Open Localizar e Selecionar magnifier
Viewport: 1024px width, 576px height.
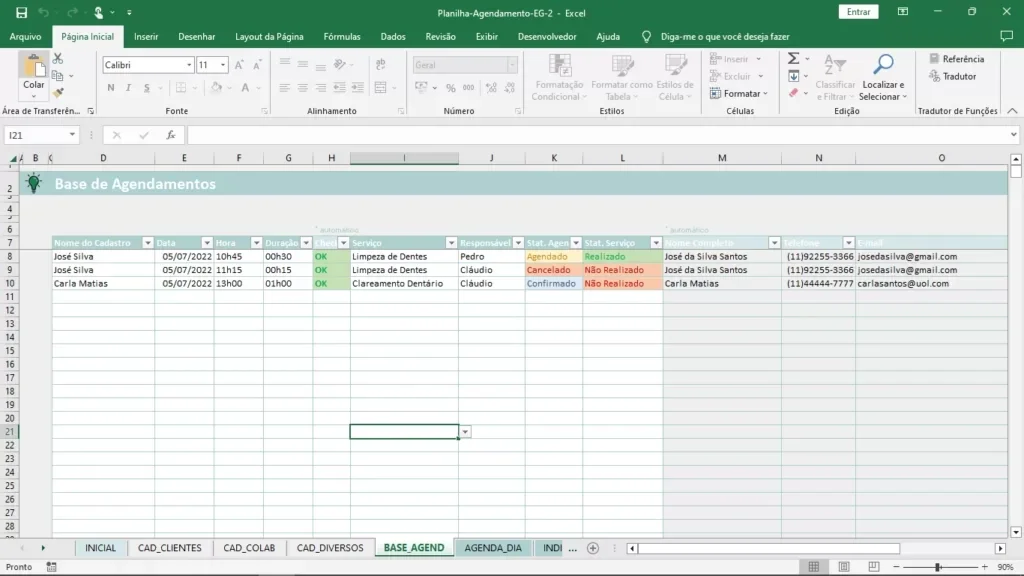point(883,64)
